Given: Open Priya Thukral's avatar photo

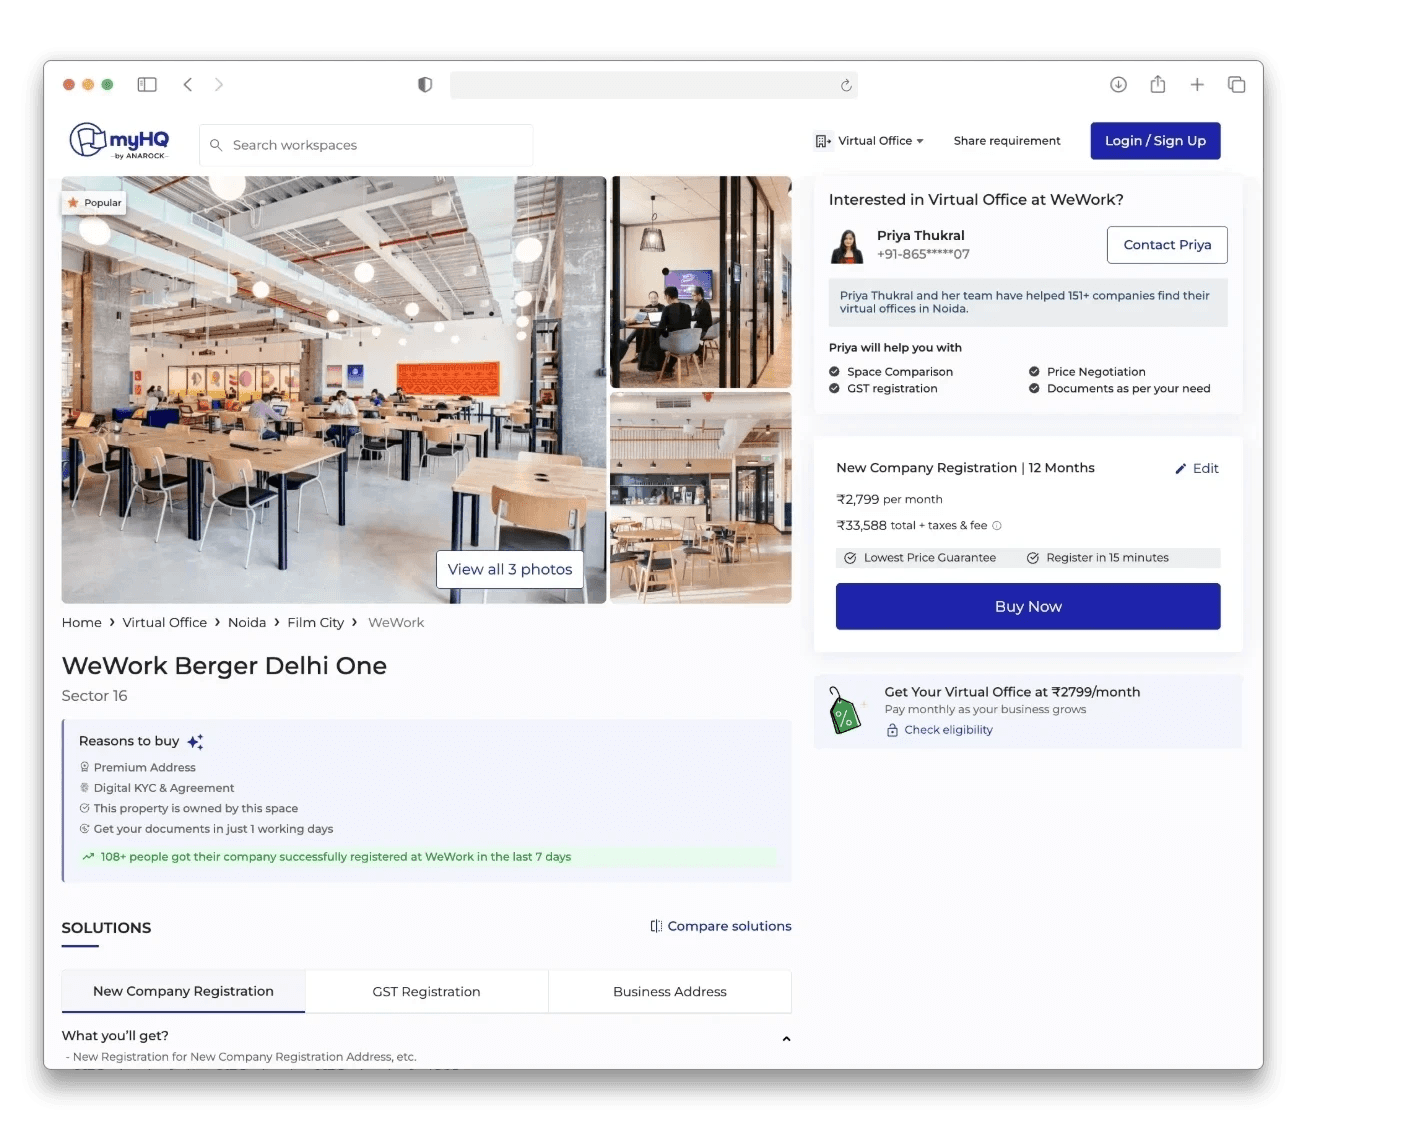Looking at the screenshot, I should coord(847,246).
